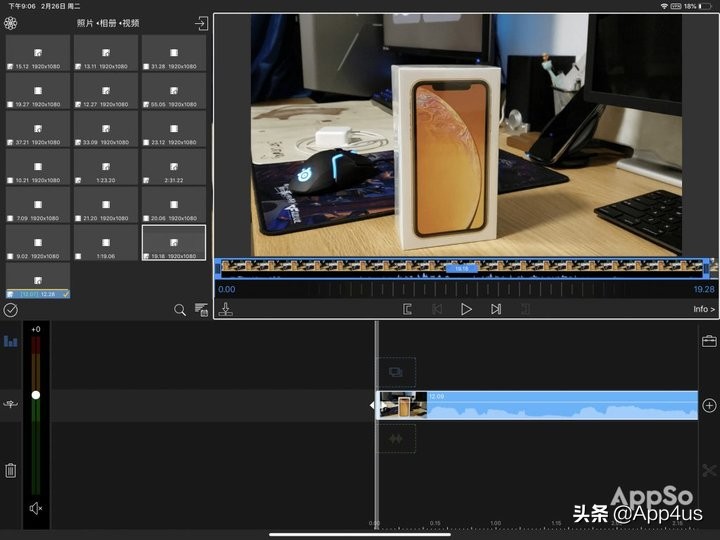
Task: Tap the add clip plus circle
Action: 709,405
